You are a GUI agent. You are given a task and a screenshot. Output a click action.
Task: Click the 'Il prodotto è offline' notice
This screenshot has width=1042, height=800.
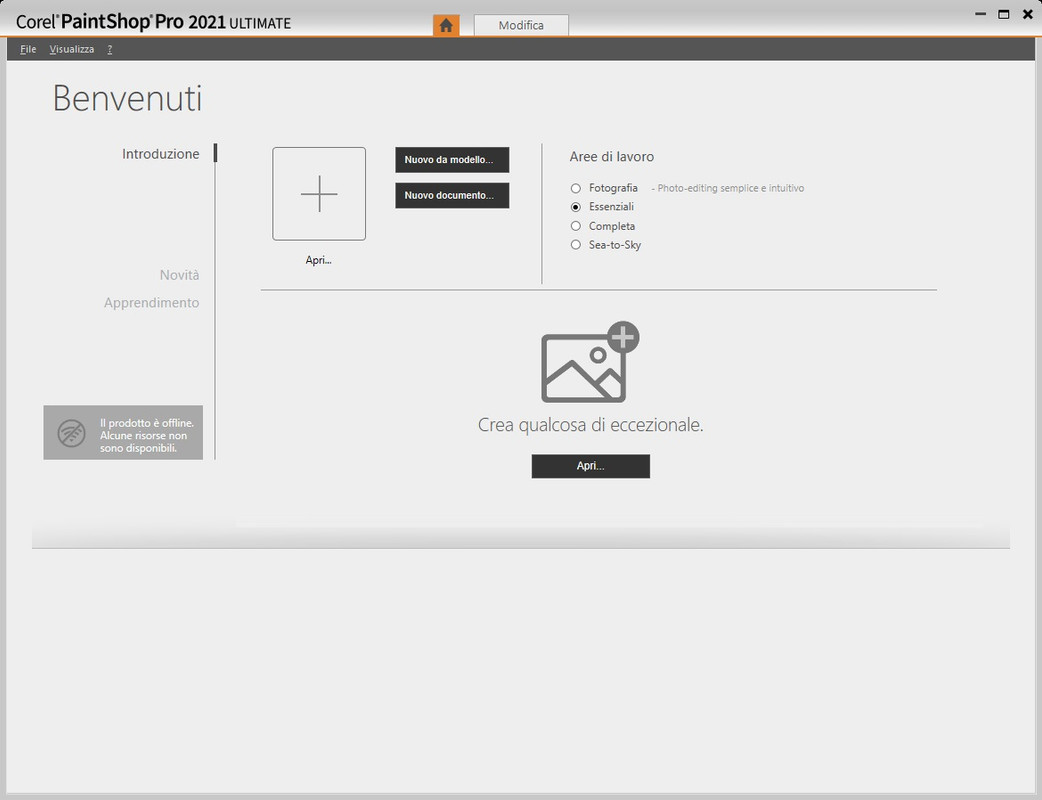pyautogui.click(x=123, y=433)
